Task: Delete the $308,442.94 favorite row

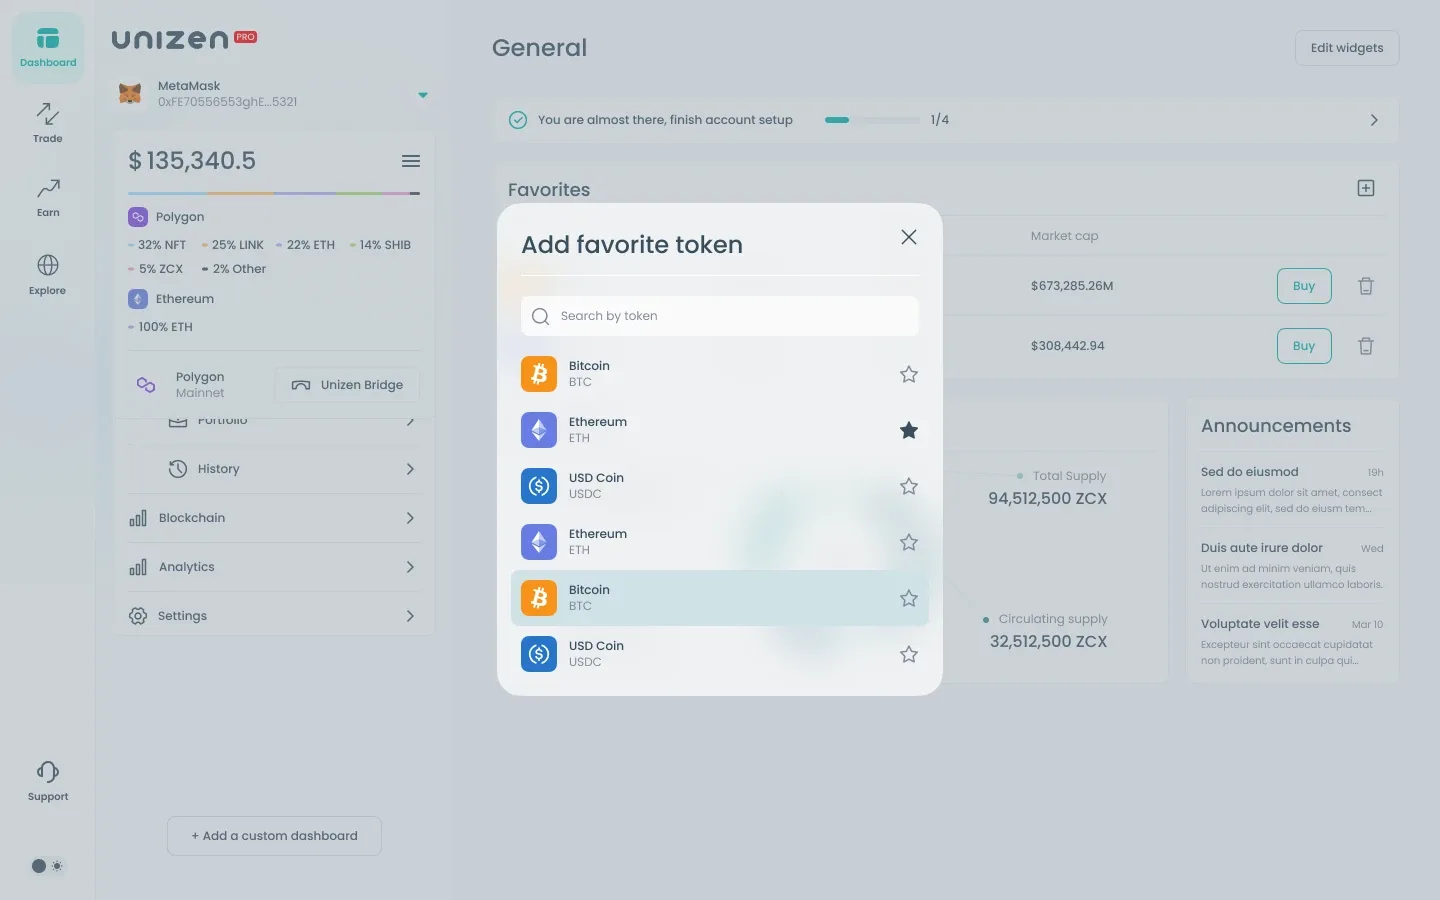Action: click(1366, 346)
